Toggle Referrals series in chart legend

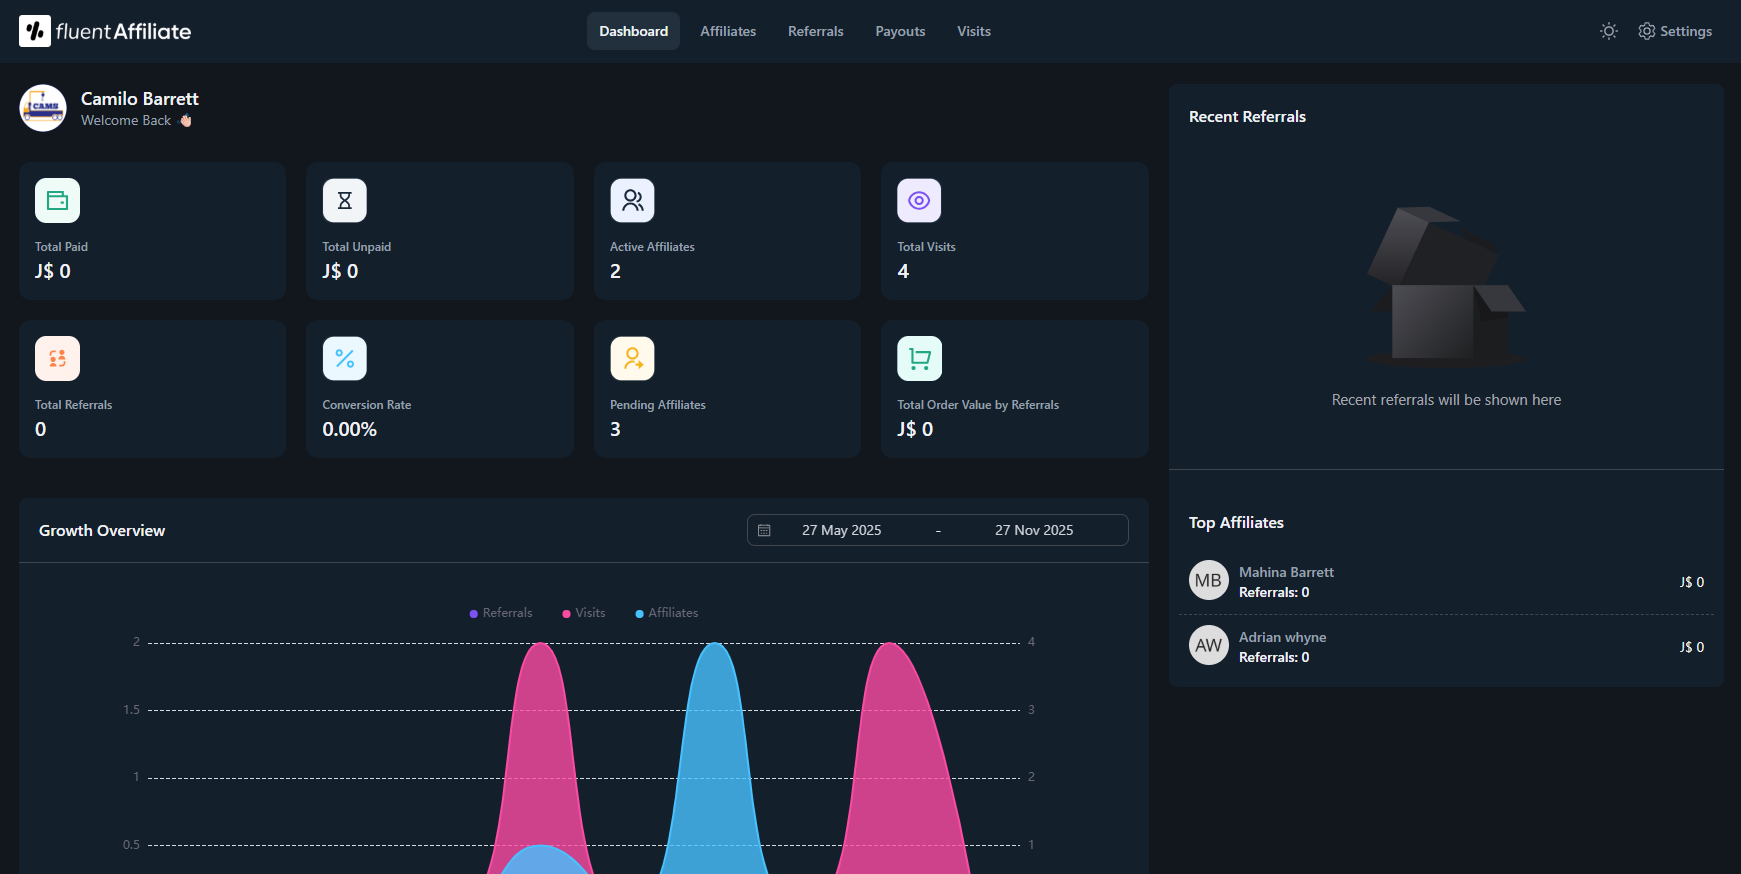(501, 613)
